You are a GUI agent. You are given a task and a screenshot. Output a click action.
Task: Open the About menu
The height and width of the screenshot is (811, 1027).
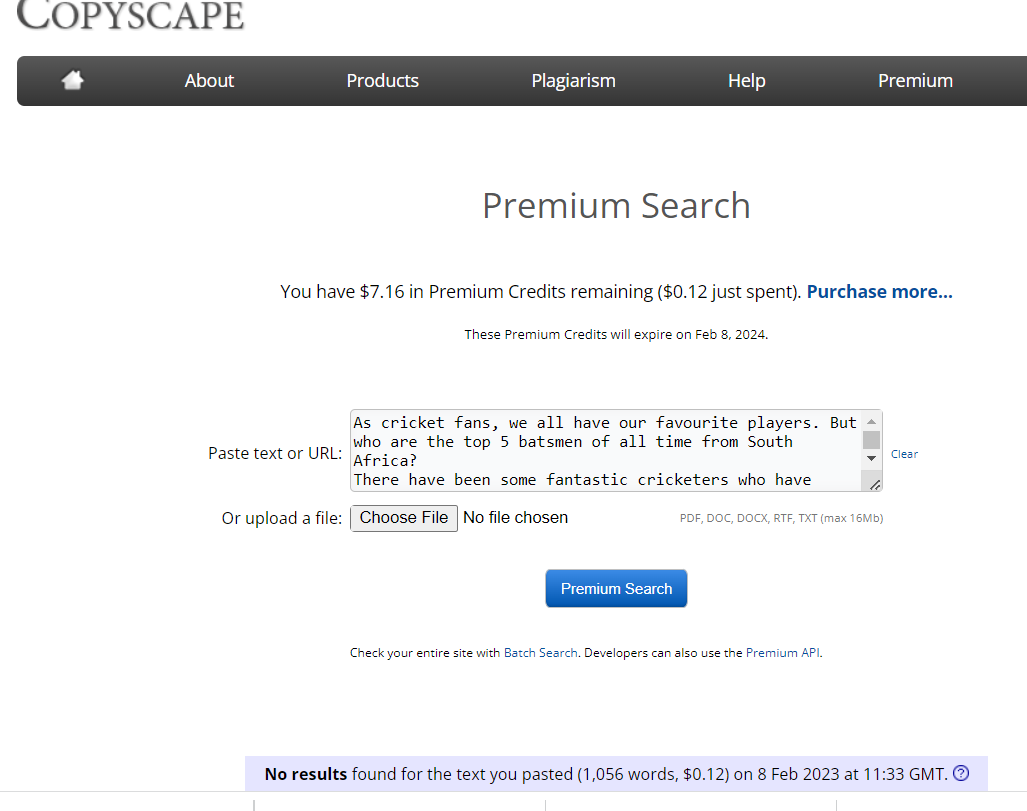(x=209, y=81)
